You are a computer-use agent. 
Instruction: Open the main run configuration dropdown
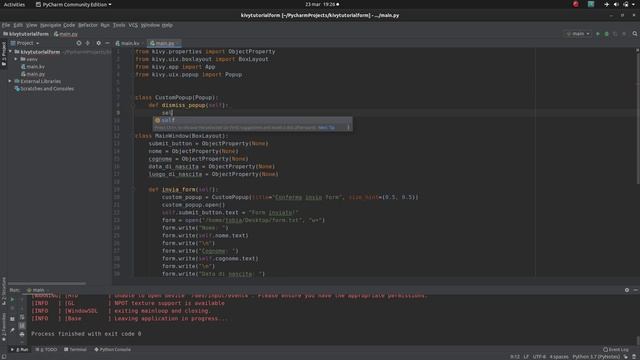tap(578, 34)
